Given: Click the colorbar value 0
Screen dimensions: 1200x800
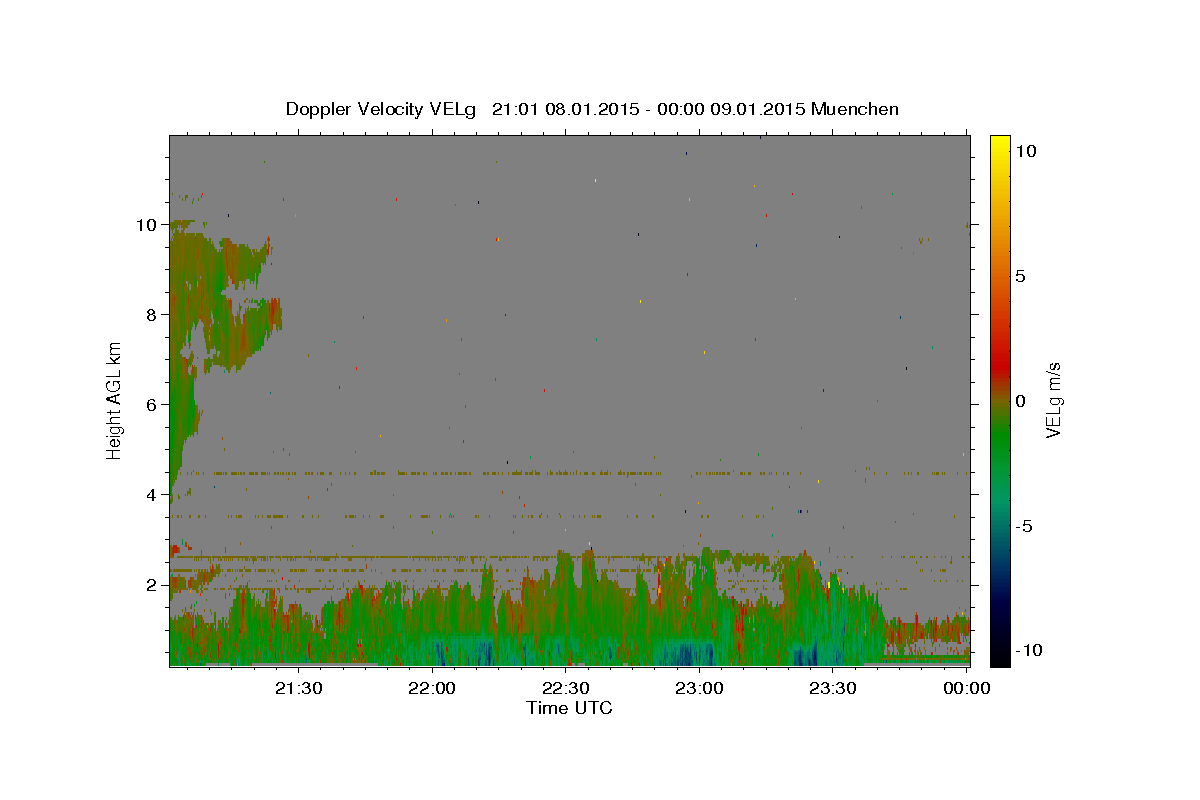Looking at the screenshot, I should point(1020,401).
